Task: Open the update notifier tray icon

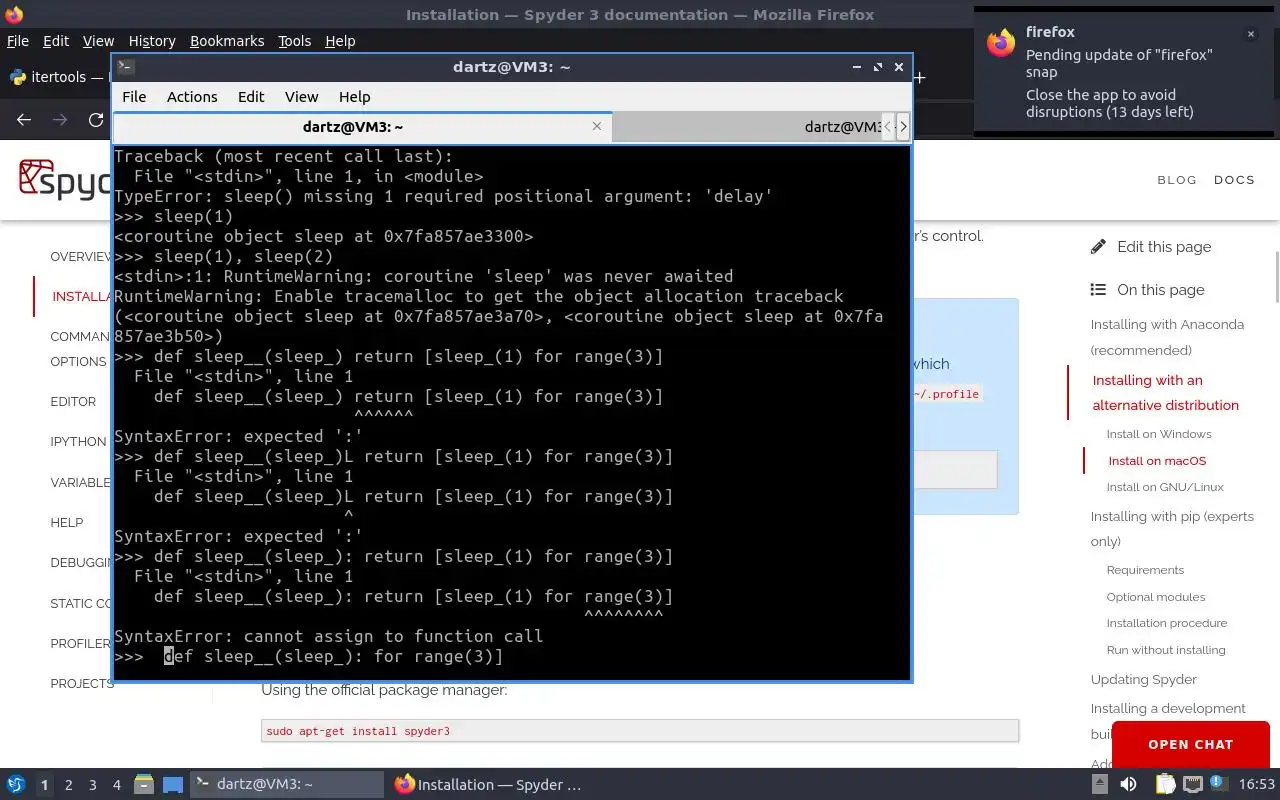Action: tap(1218, 785)
